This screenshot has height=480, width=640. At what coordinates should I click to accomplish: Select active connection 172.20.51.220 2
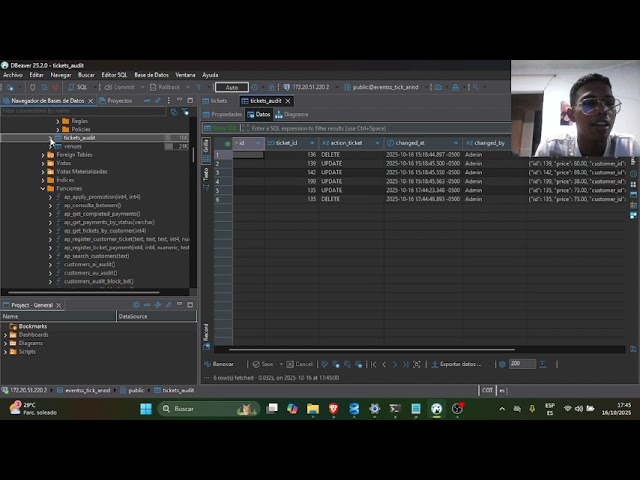[307, 87]
